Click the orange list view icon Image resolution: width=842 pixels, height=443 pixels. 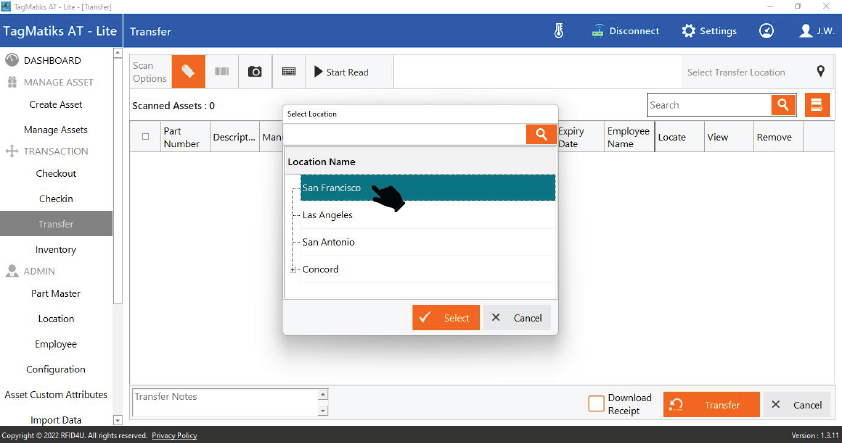[818, 105]
